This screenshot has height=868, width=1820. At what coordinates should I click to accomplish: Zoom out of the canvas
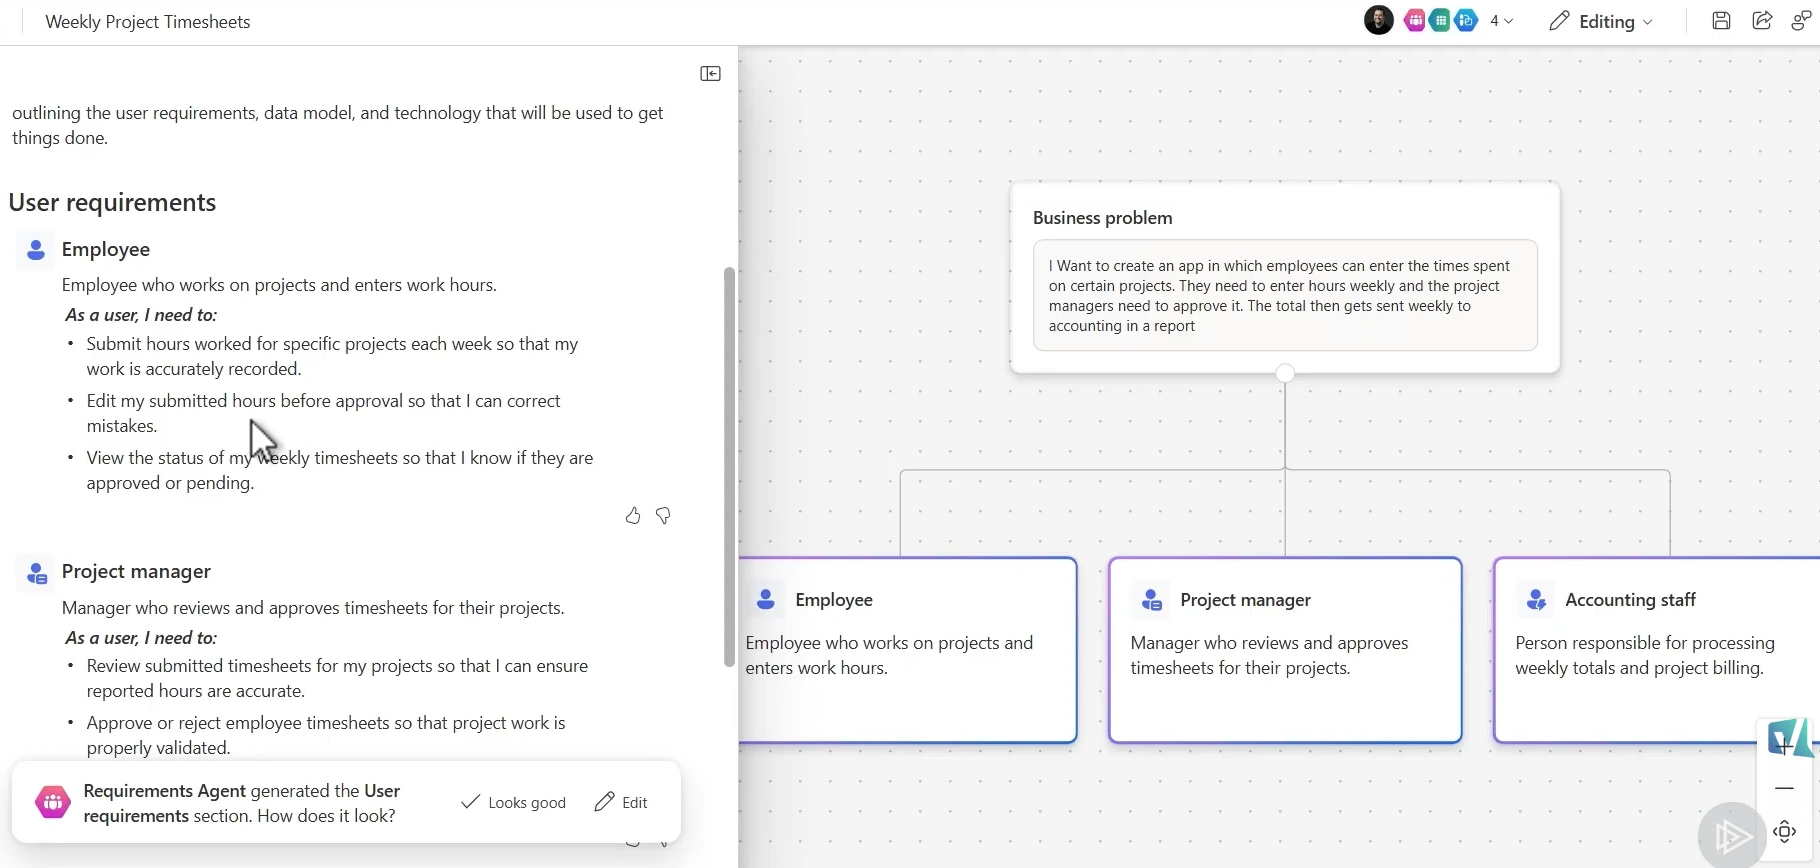[x=1785, y=789]
